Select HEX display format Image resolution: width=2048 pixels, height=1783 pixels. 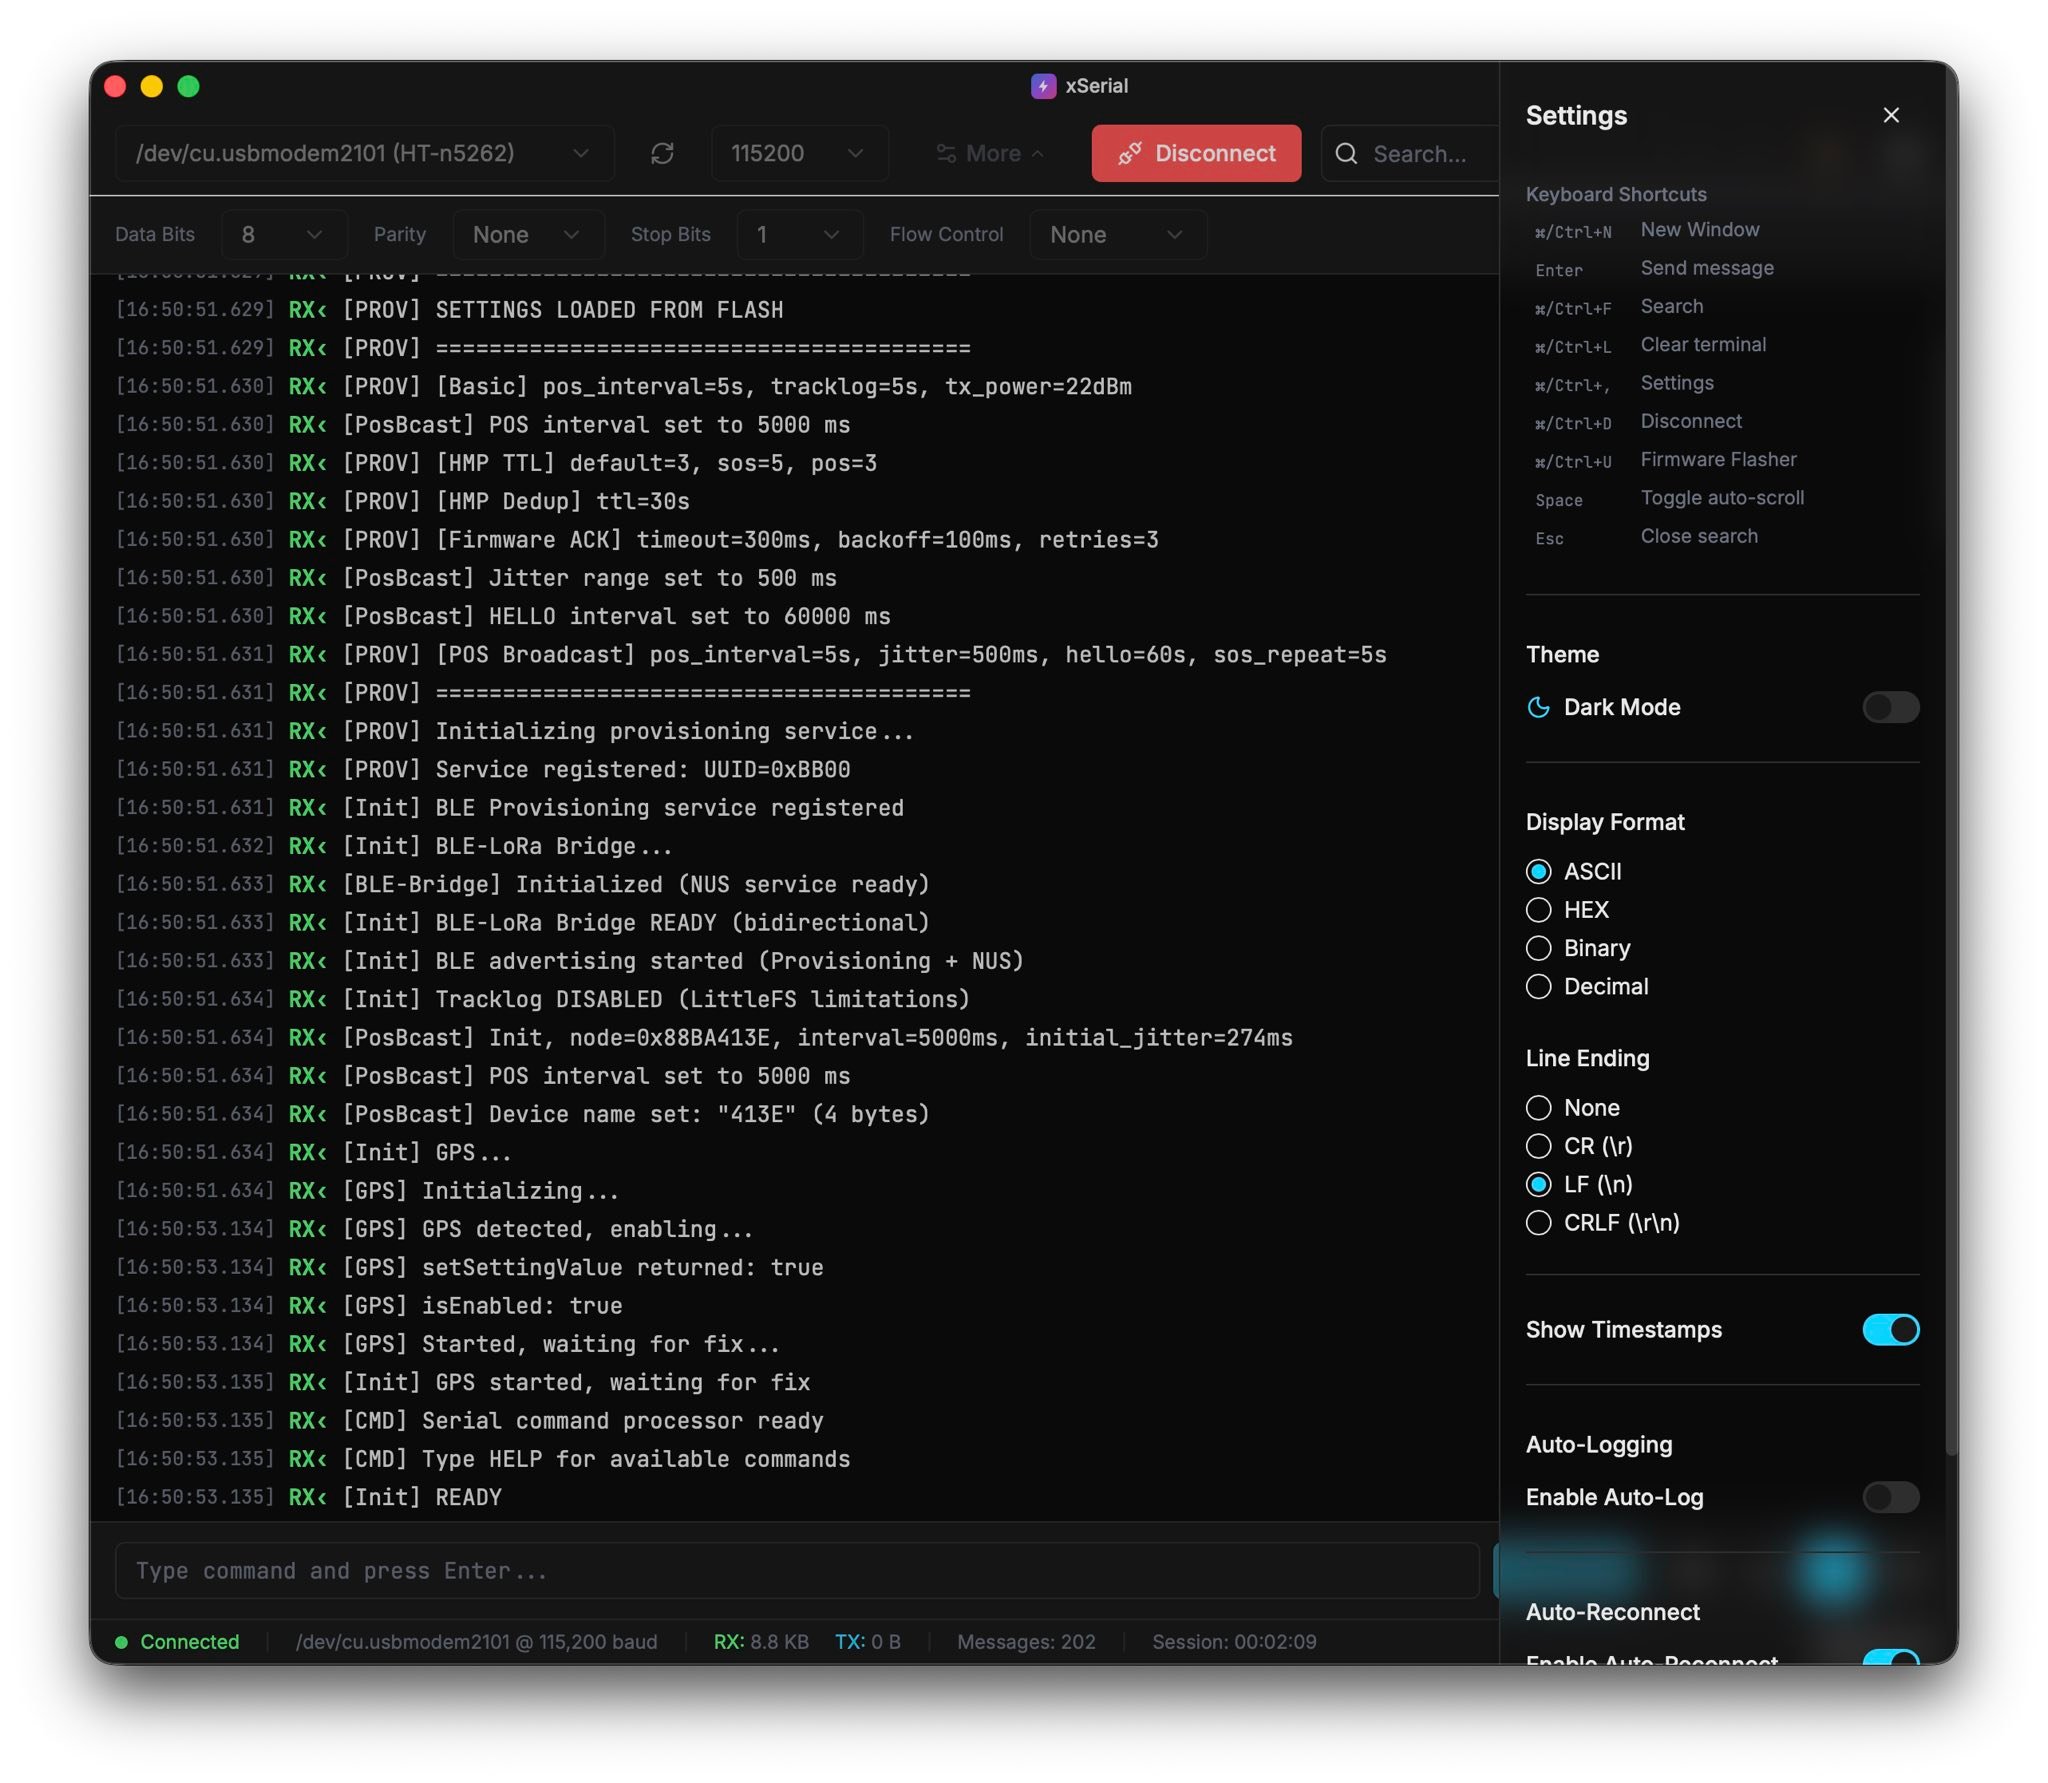click(1539, 909)
